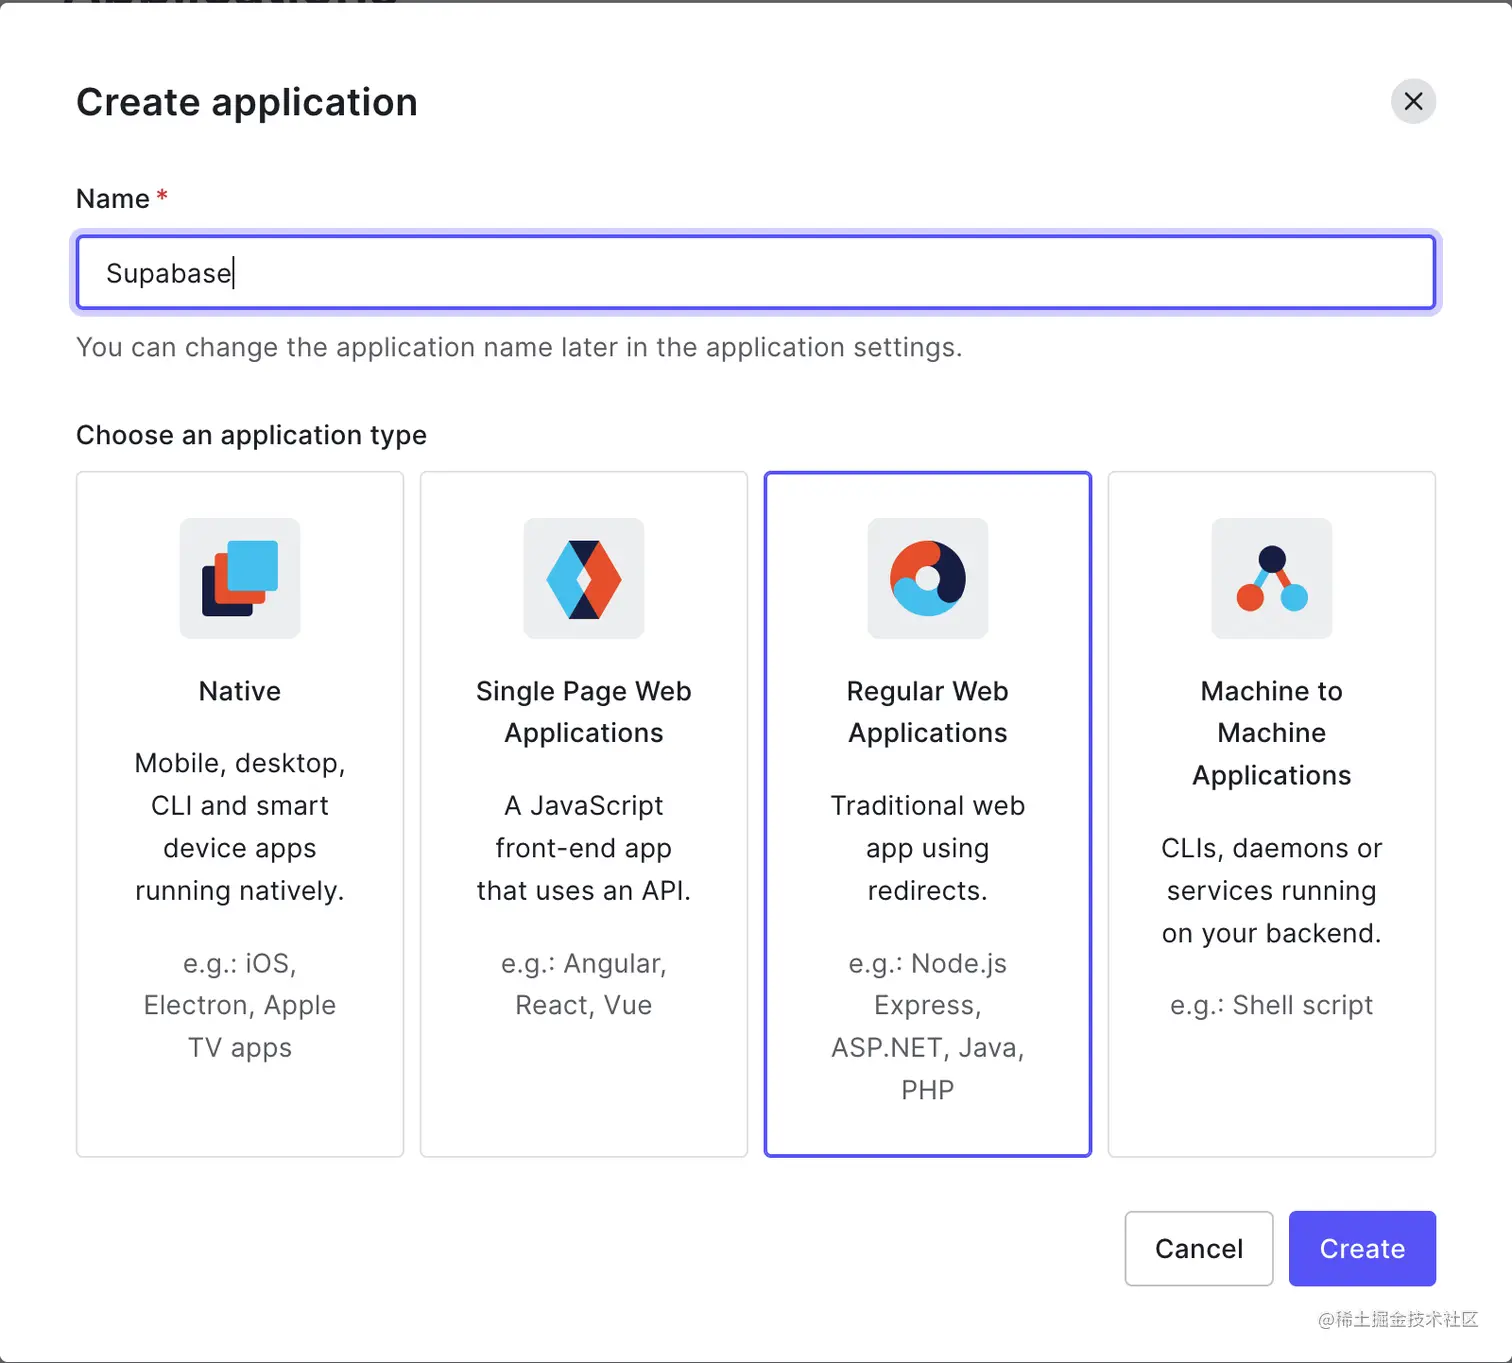1512x1363 pixels.
Task: Select the Native application type card
Action: 239,815
